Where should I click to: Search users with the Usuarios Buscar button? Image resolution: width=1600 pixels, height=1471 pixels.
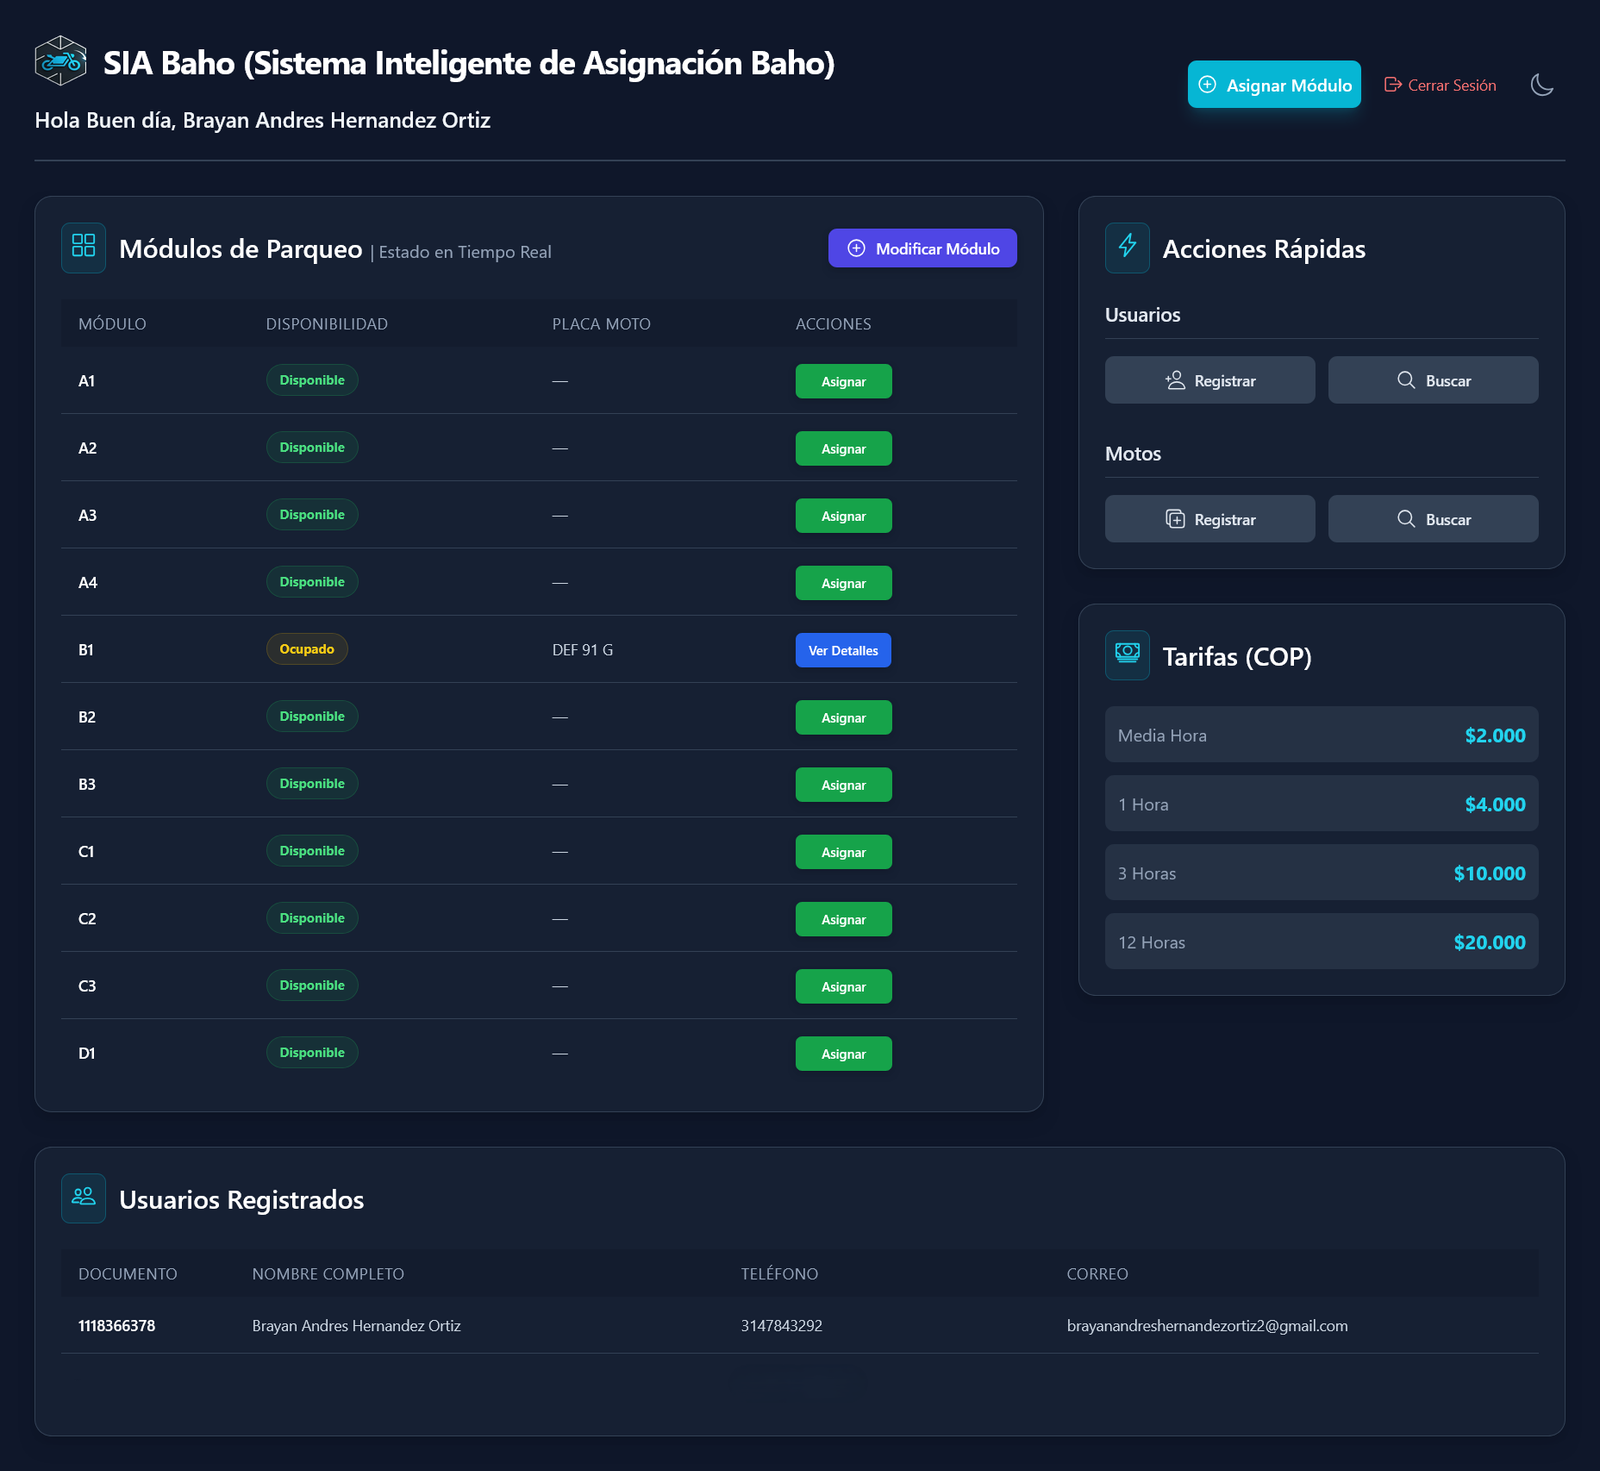(1432, 380)
